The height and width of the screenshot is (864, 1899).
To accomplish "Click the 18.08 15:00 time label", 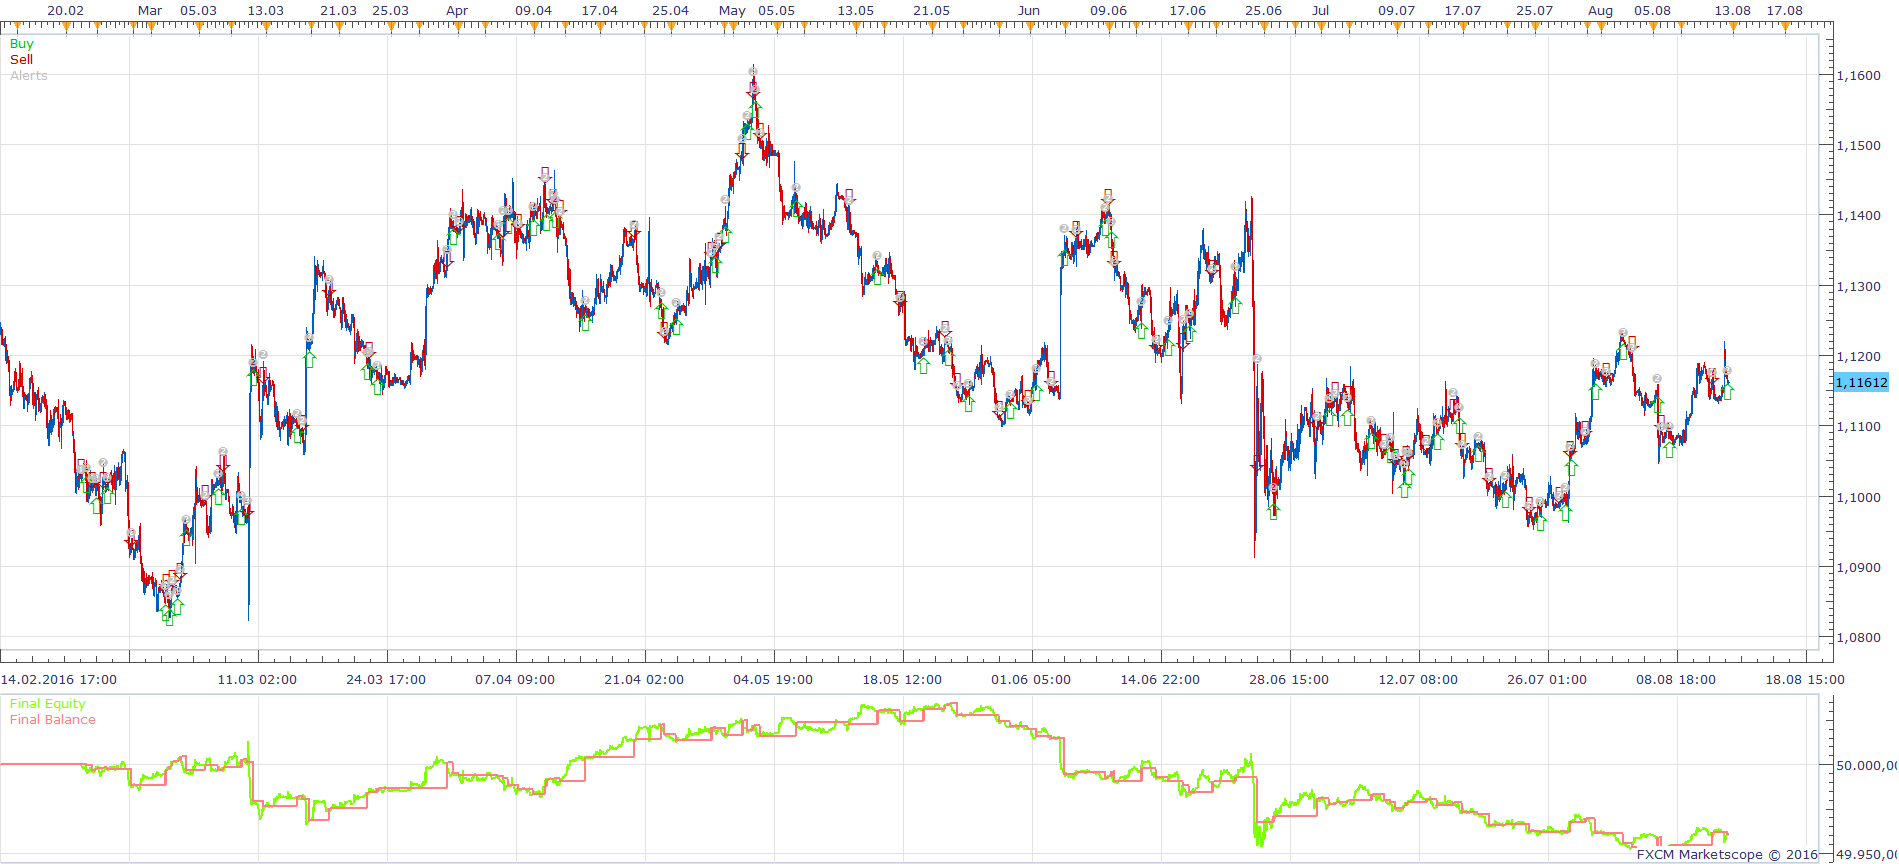I will click(x=1805, y=680).
